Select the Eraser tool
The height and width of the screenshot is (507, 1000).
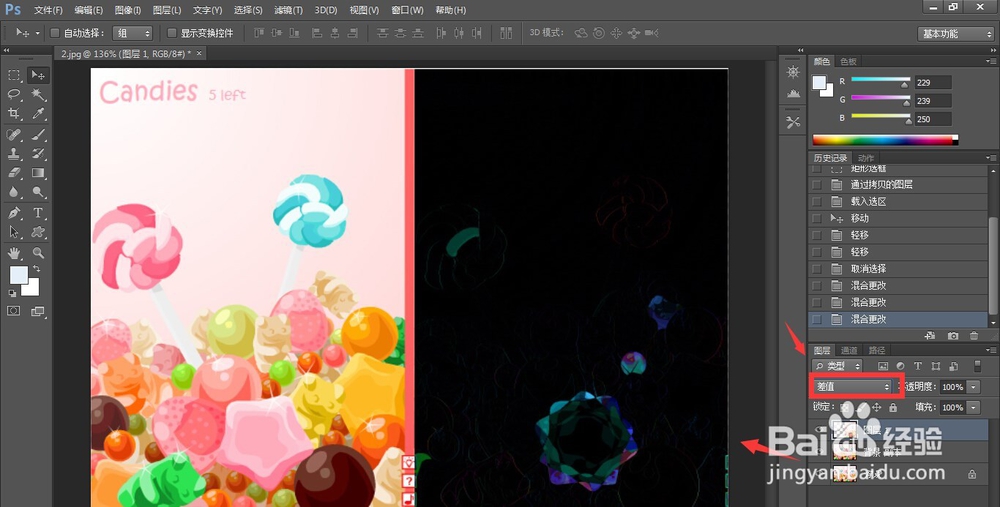14,173
